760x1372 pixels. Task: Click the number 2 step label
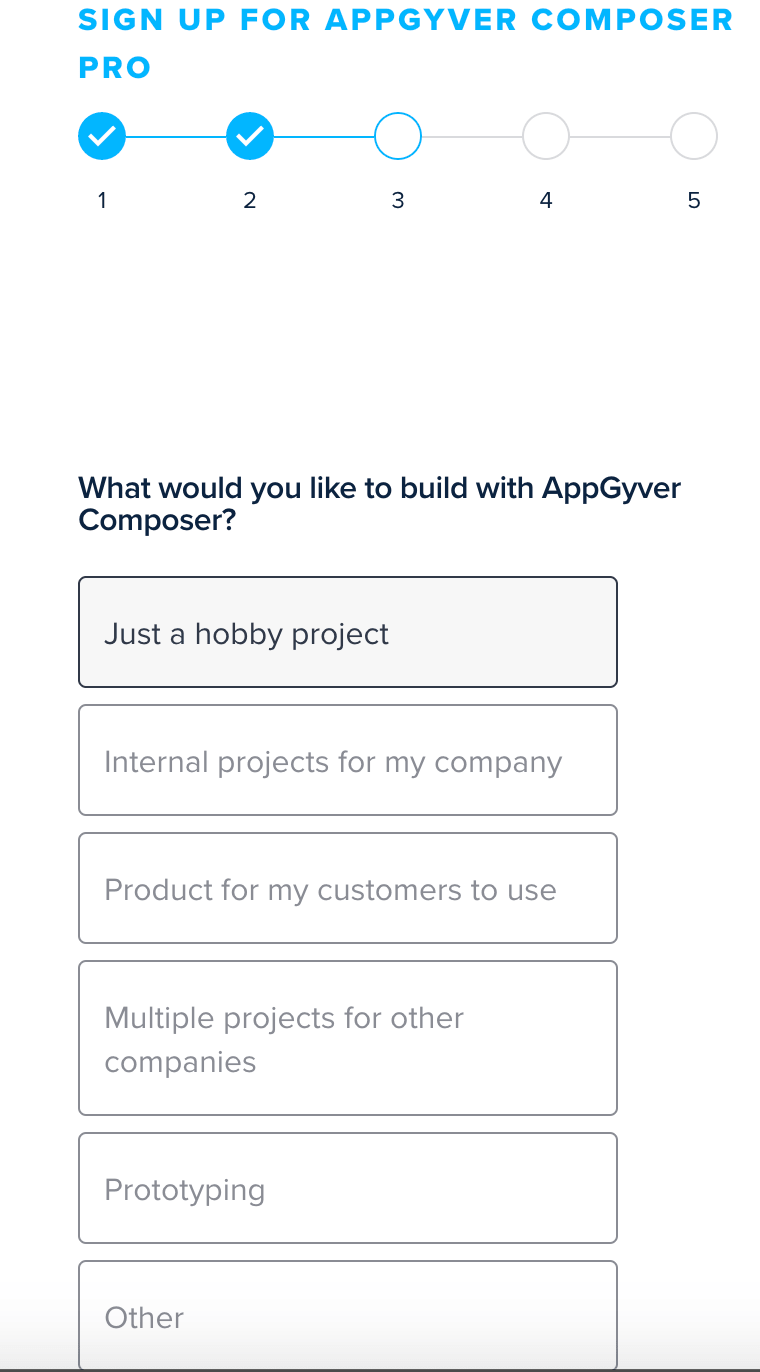pyautogui.click(x=250, y=200)
